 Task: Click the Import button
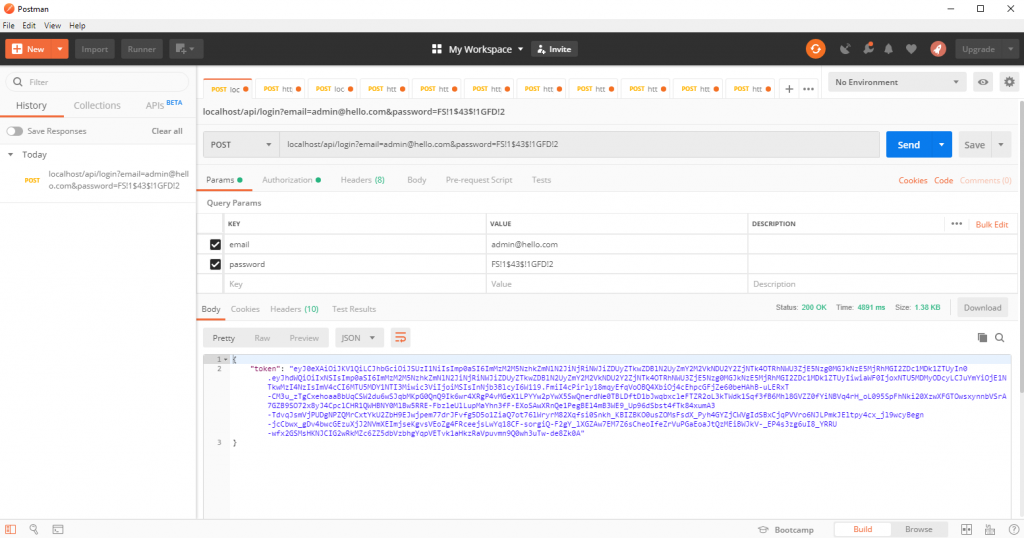tap(95, 49)
